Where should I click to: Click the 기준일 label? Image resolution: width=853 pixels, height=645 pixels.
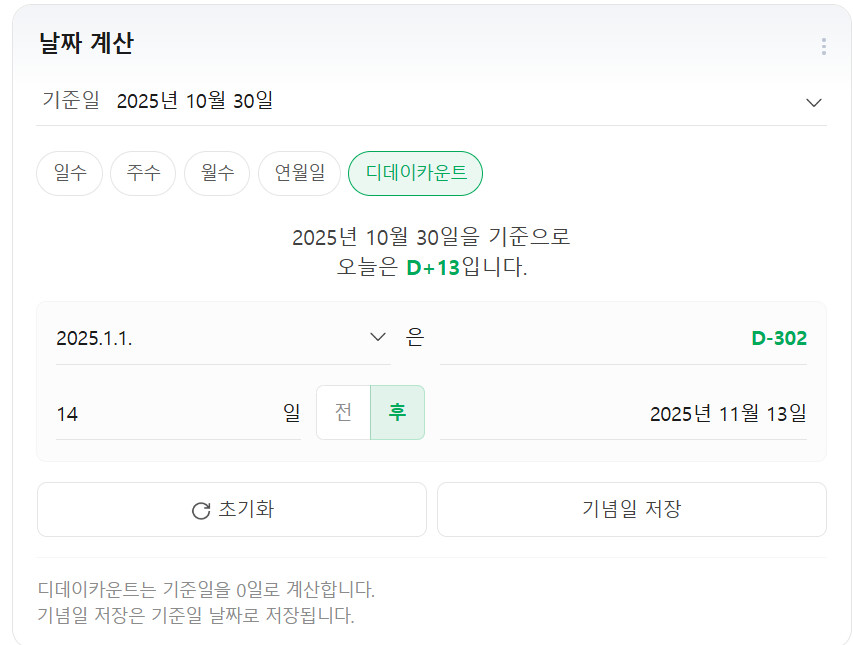point(70,101)
